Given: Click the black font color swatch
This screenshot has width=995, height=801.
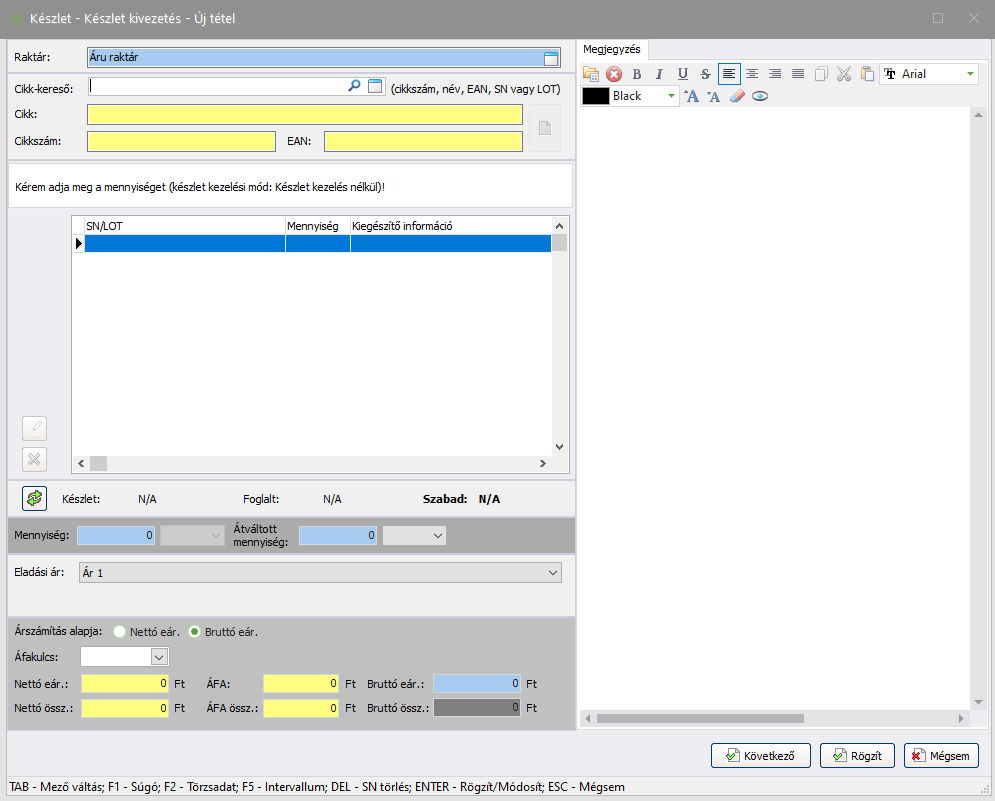Looking at the screenshot, I should coord(596,97).
